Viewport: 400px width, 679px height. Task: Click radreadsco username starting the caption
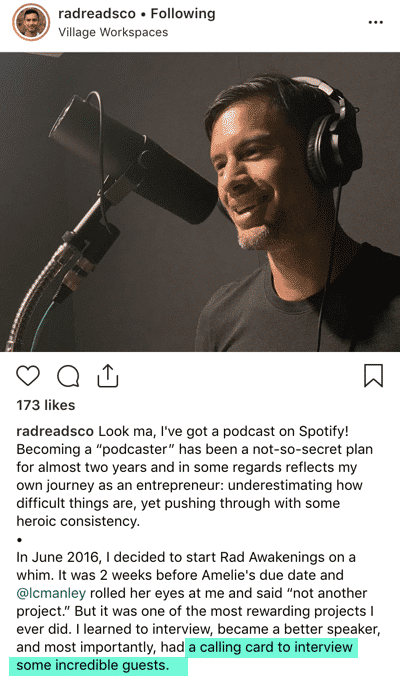coord(55,431)
